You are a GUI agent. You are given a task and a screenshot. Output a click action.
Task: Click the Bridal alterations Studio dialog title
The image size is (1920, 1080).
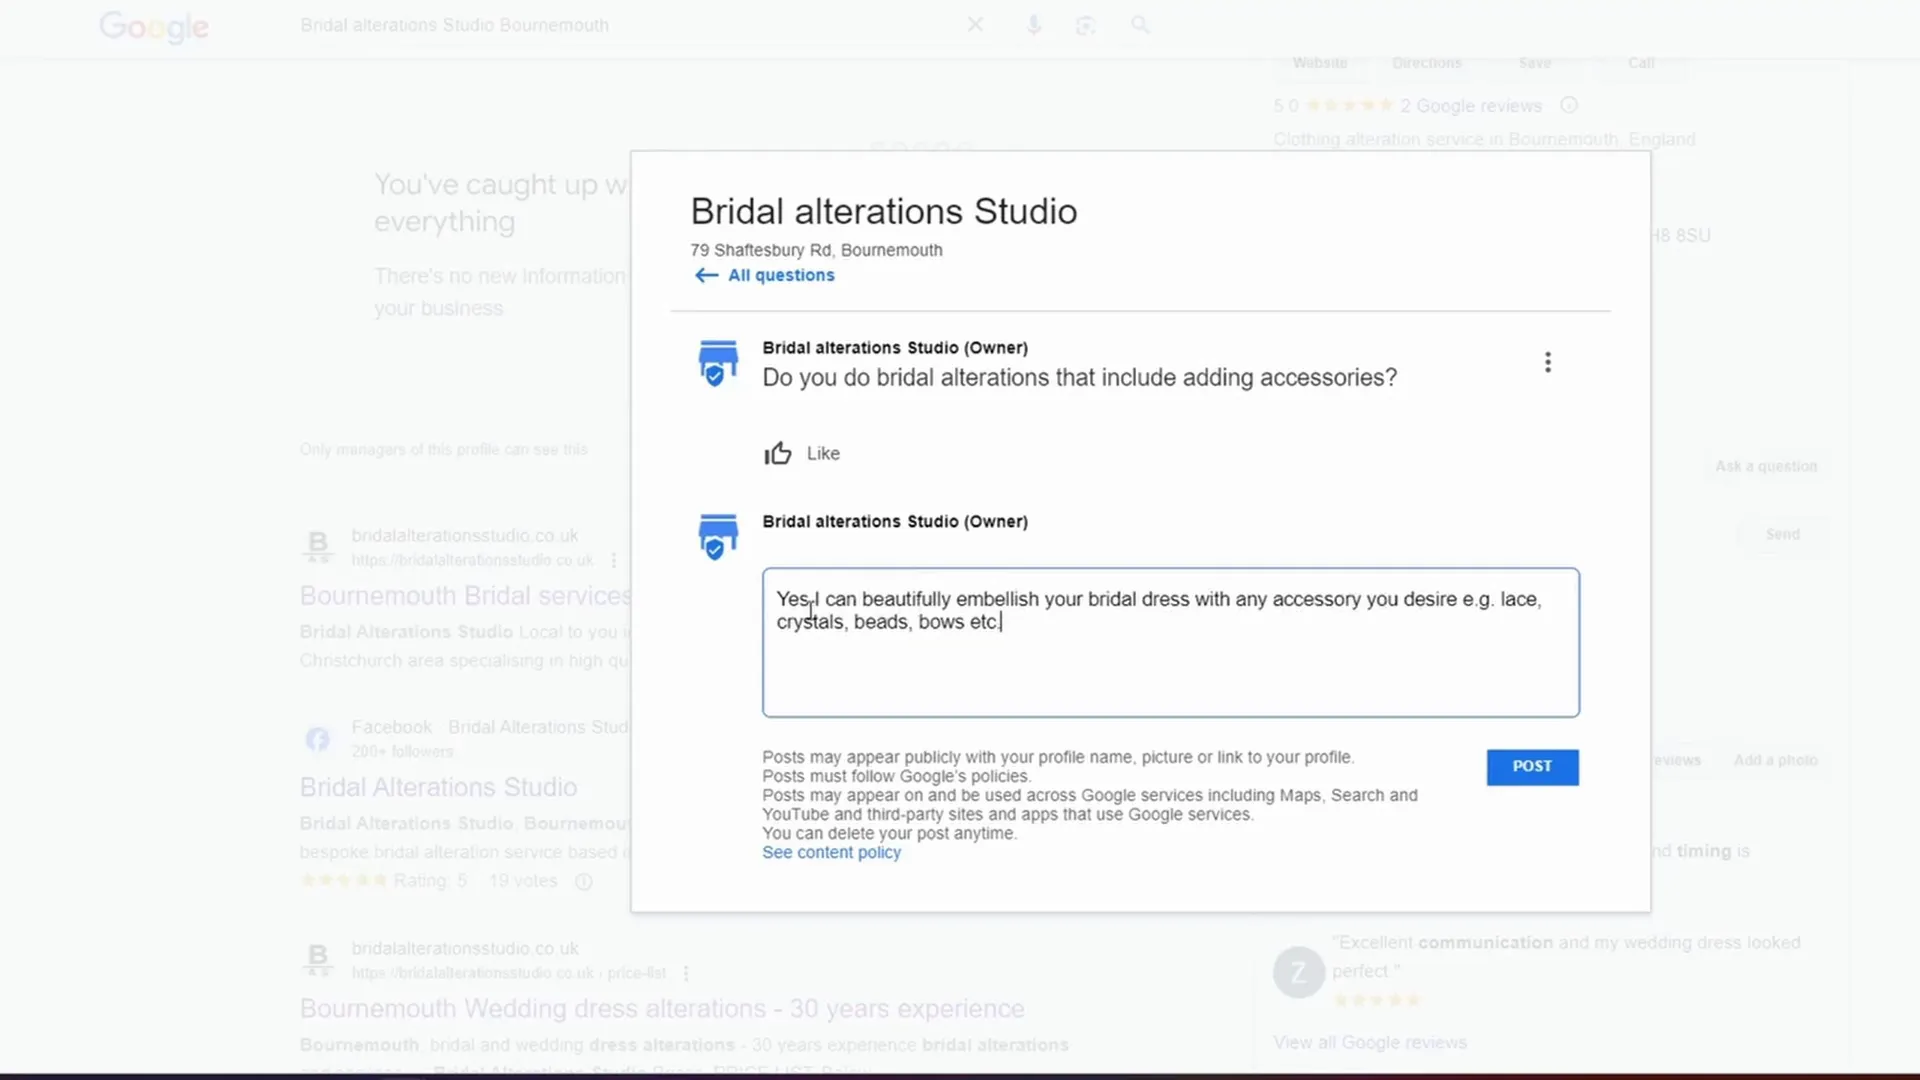pos(884,211)
